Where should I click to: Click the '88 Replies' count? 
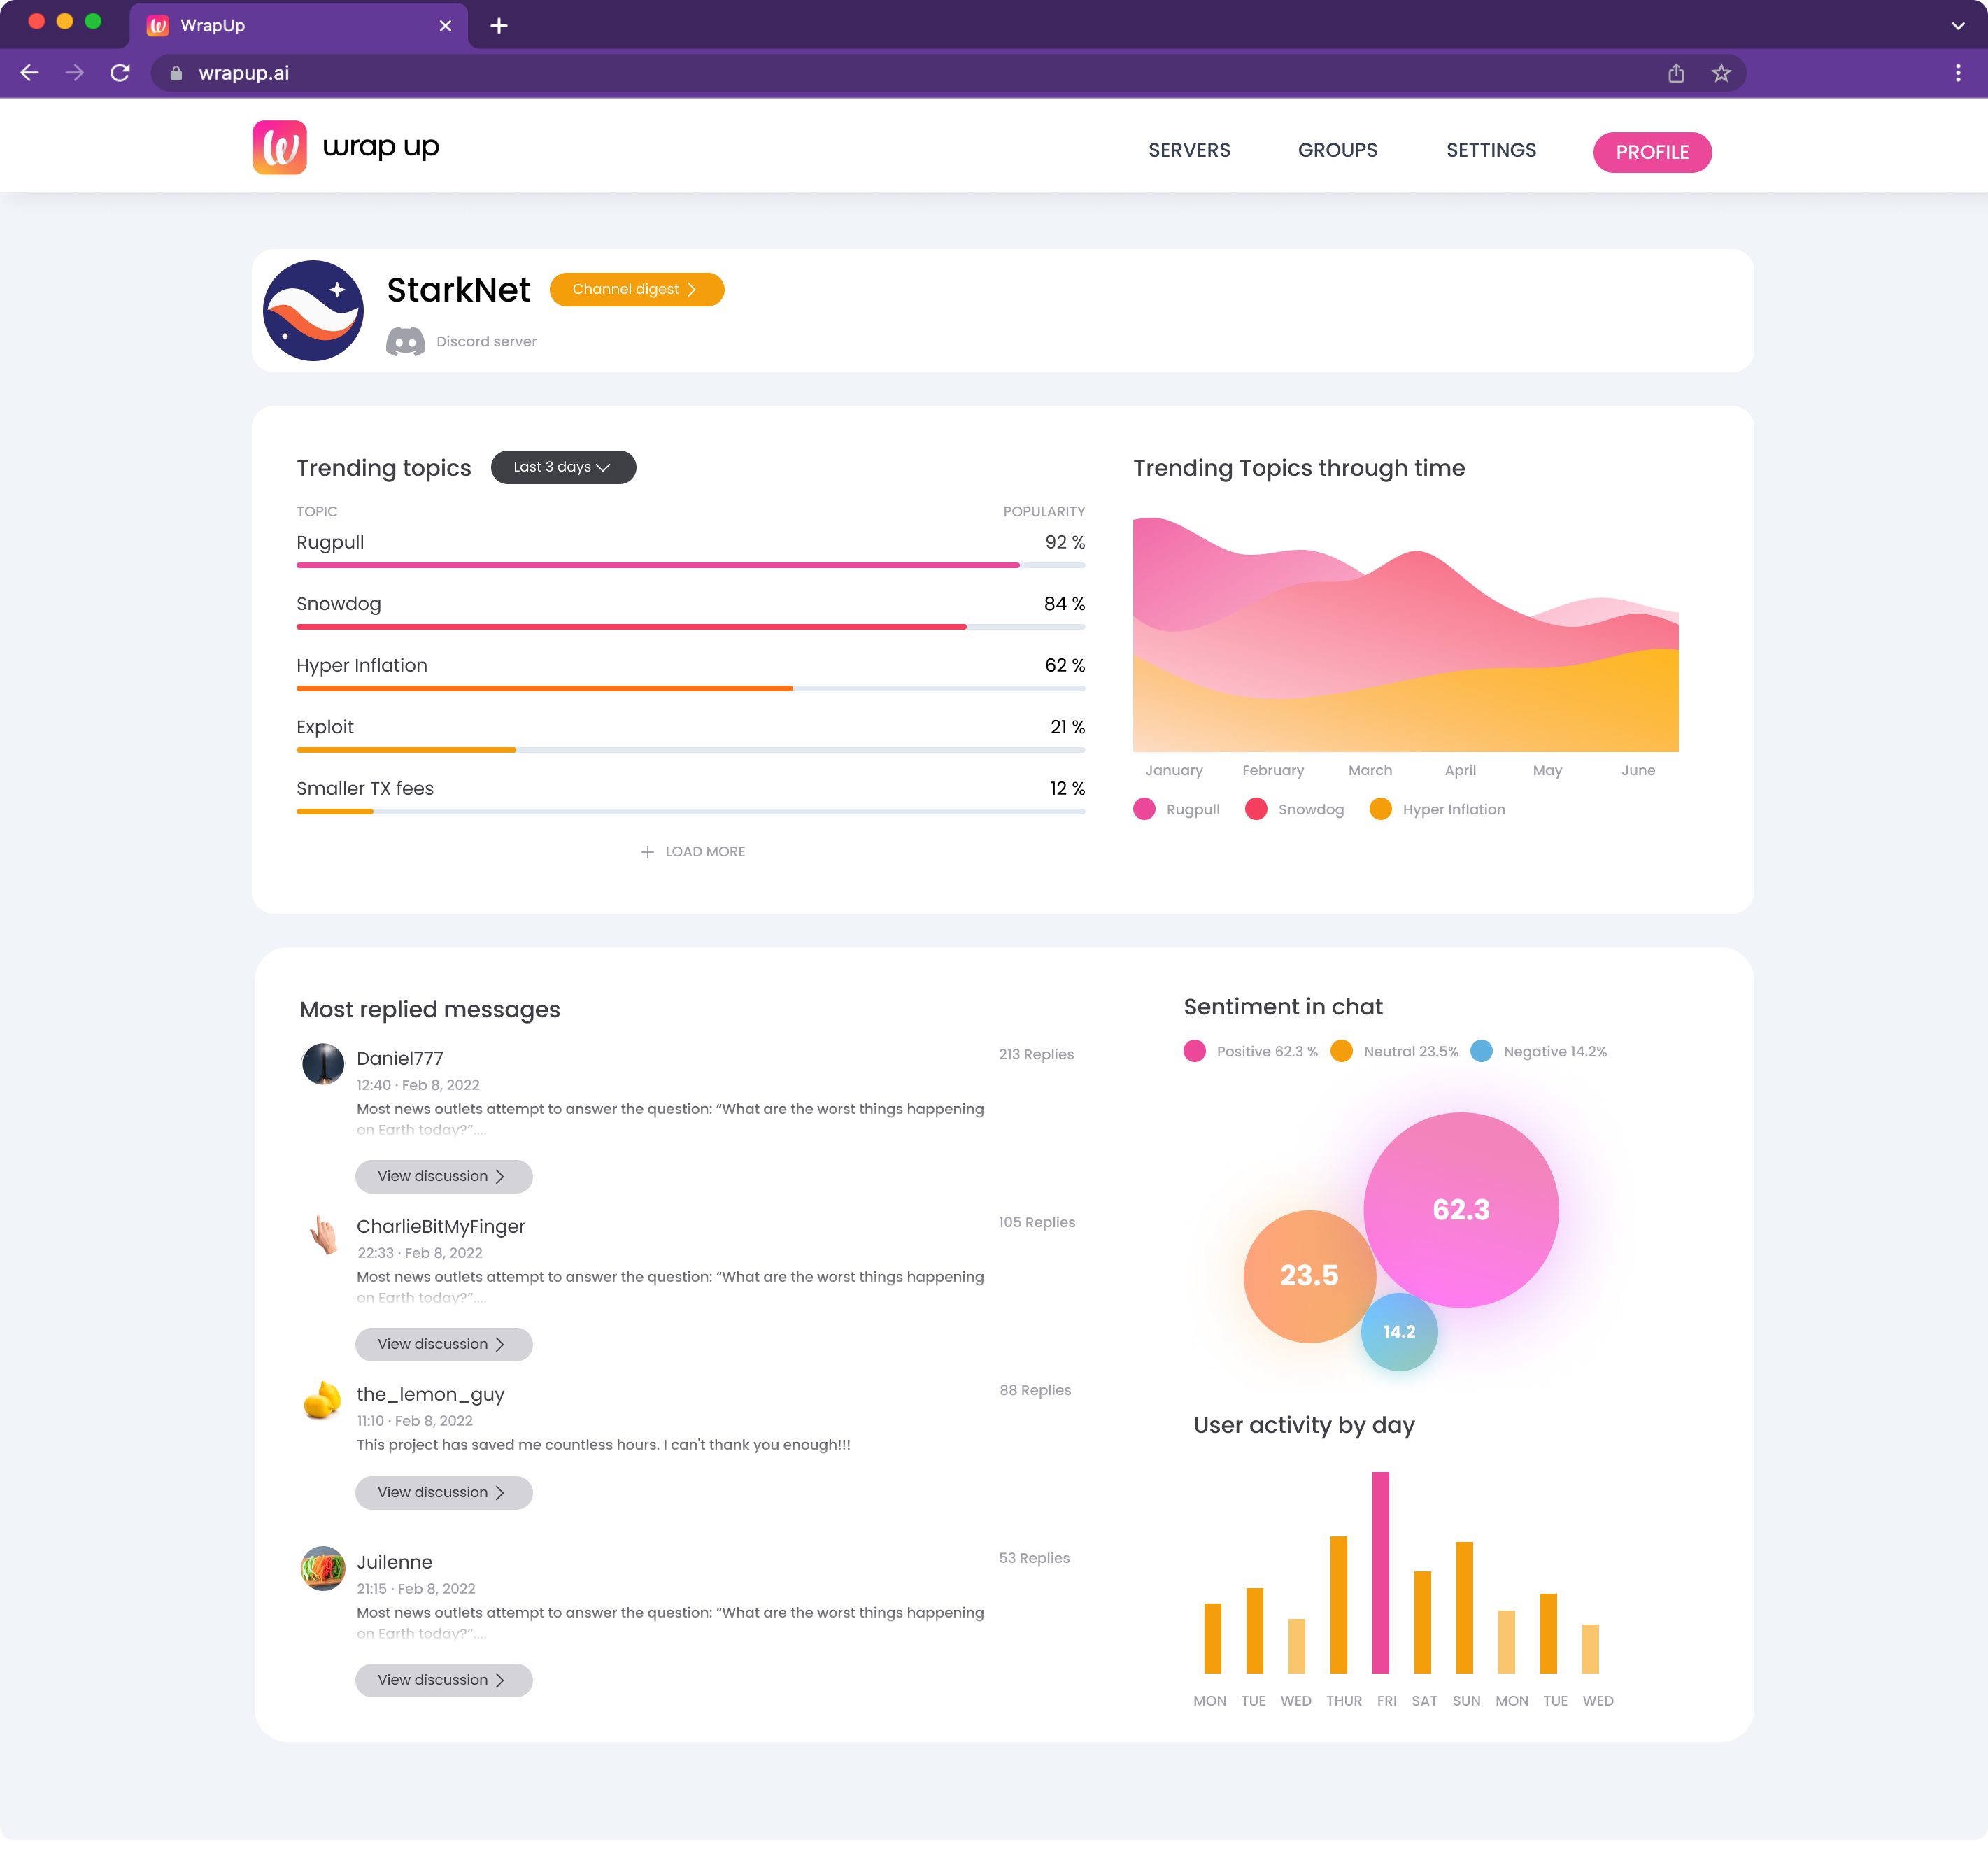[1035, 1390]
